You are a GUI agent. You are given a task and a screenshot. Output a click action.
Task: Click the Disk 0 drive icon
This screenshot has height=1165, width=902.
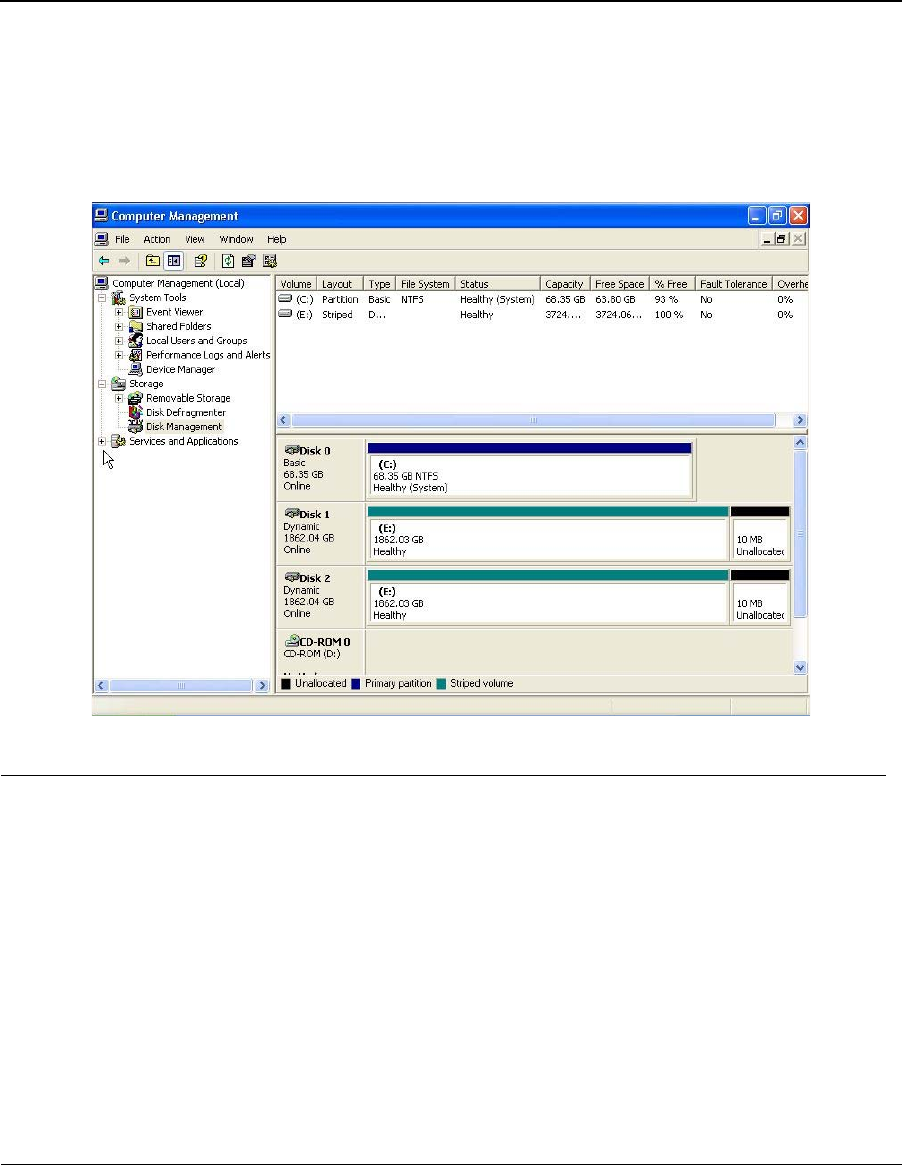coord(291,450)
